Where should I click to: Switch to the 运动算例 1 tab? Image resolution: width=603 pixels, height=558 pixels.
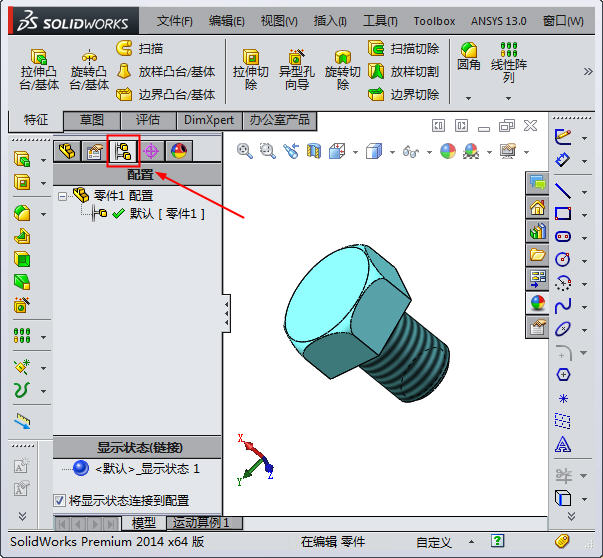click(201, 523)
